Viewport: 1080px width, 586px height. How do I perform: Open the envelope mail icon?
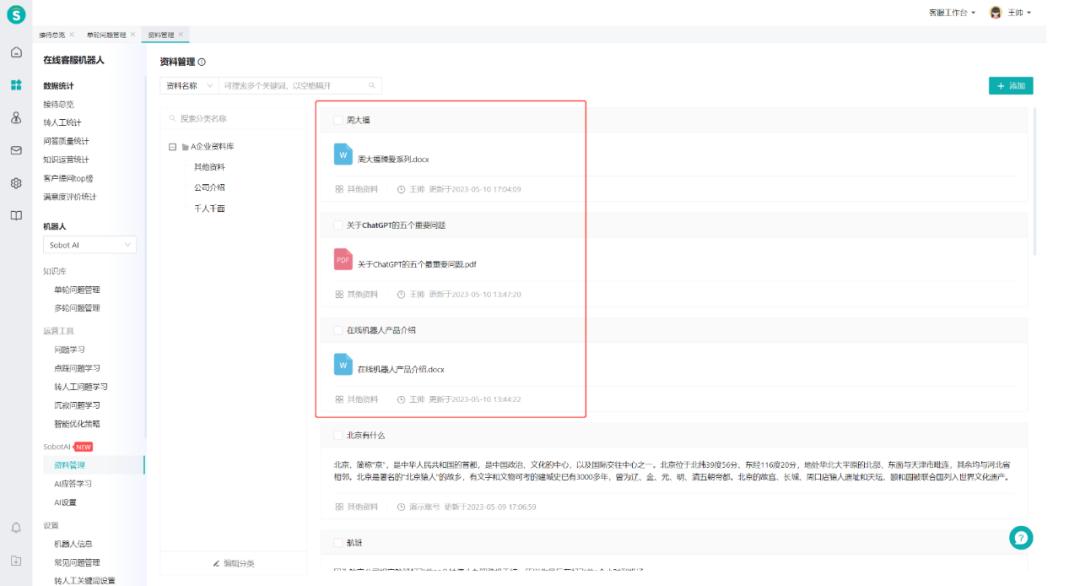tap(16, 150)
